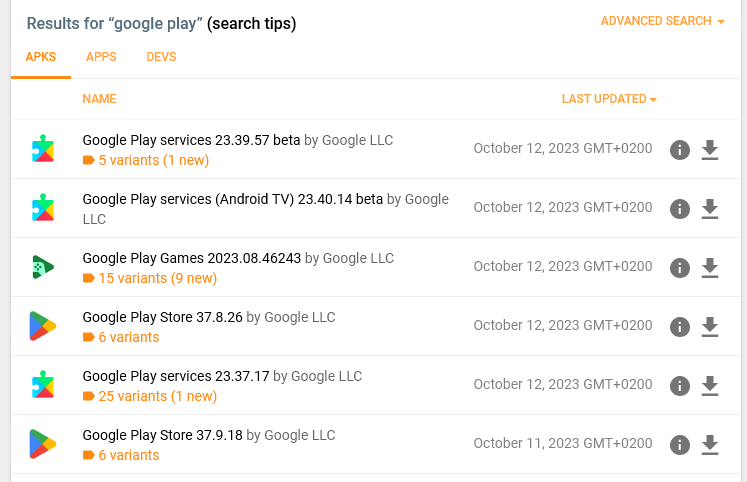Screen dimensions: 747x482
Task: Click the Google Play Store 37.8.26 icon
Action: [43, 326]
